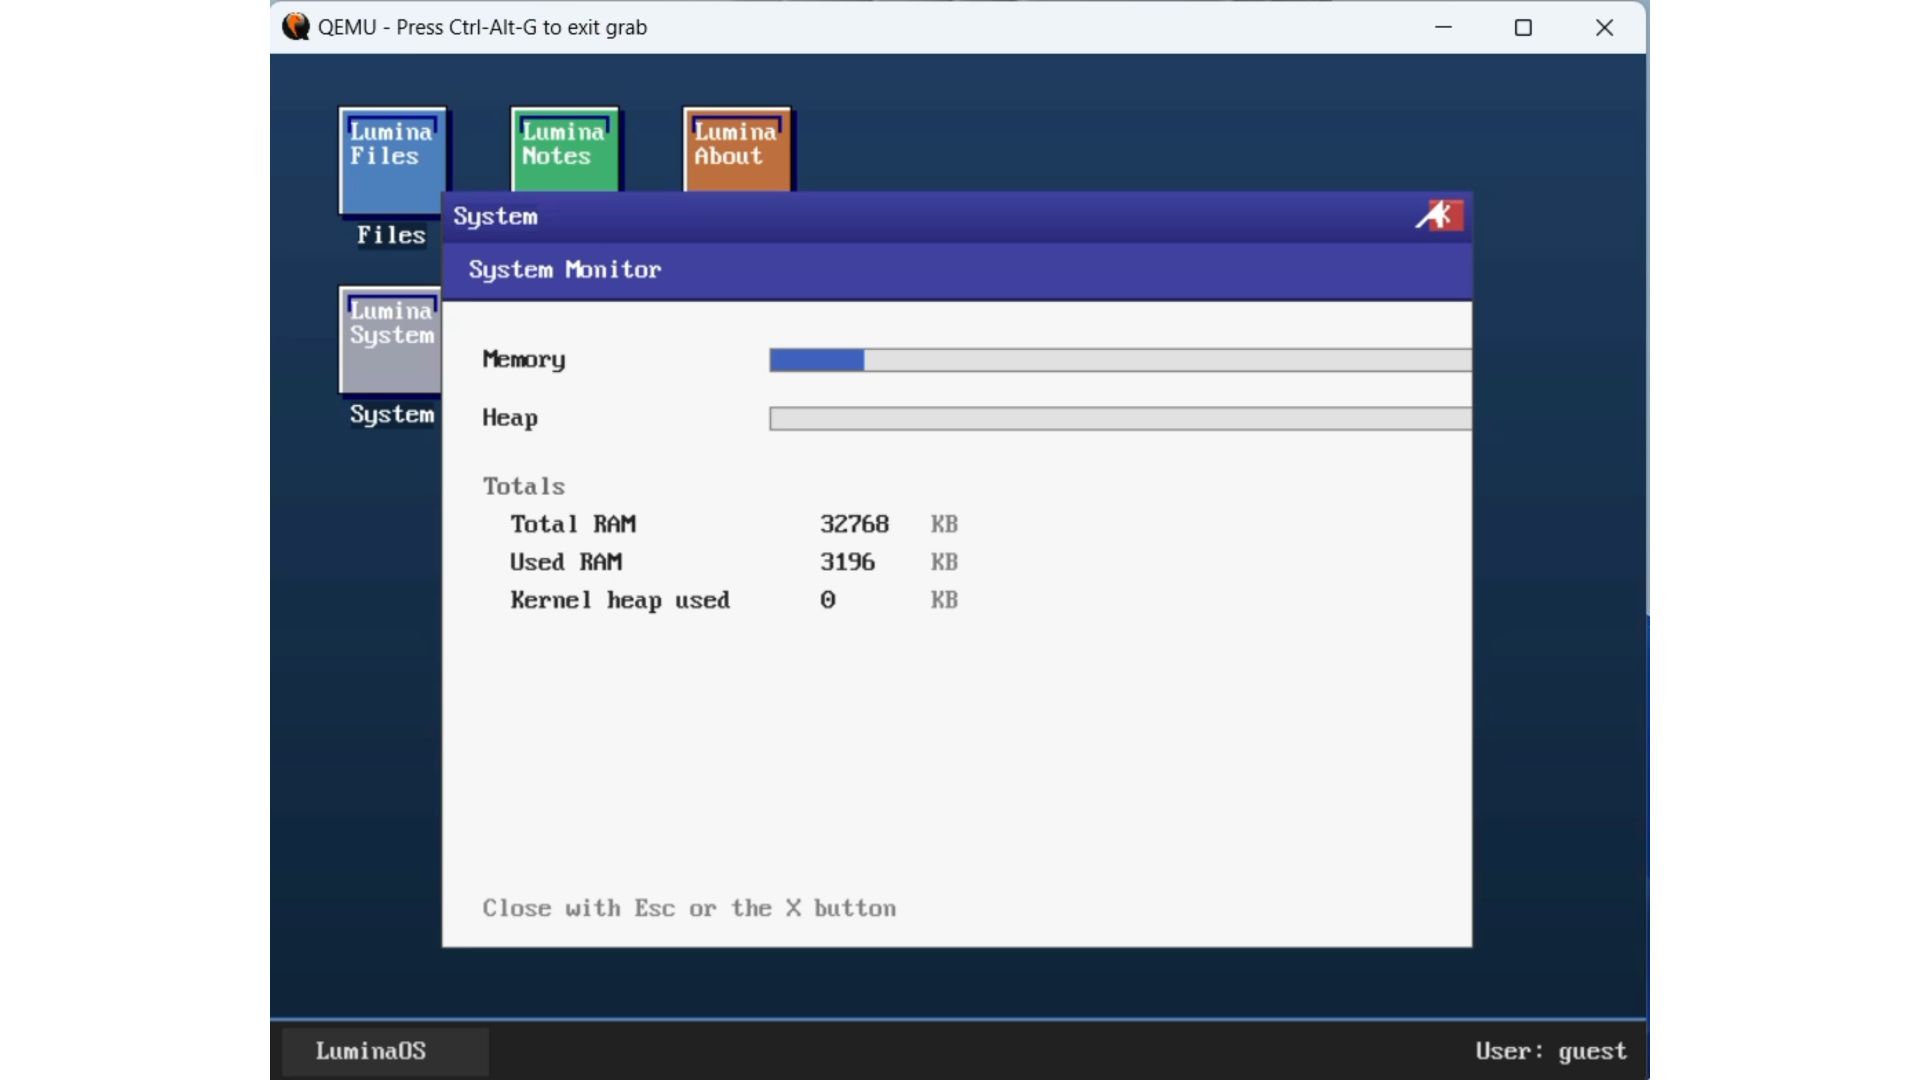
Task: Click the KB unit beside Kernel heap used
Action: click(944, 600)
